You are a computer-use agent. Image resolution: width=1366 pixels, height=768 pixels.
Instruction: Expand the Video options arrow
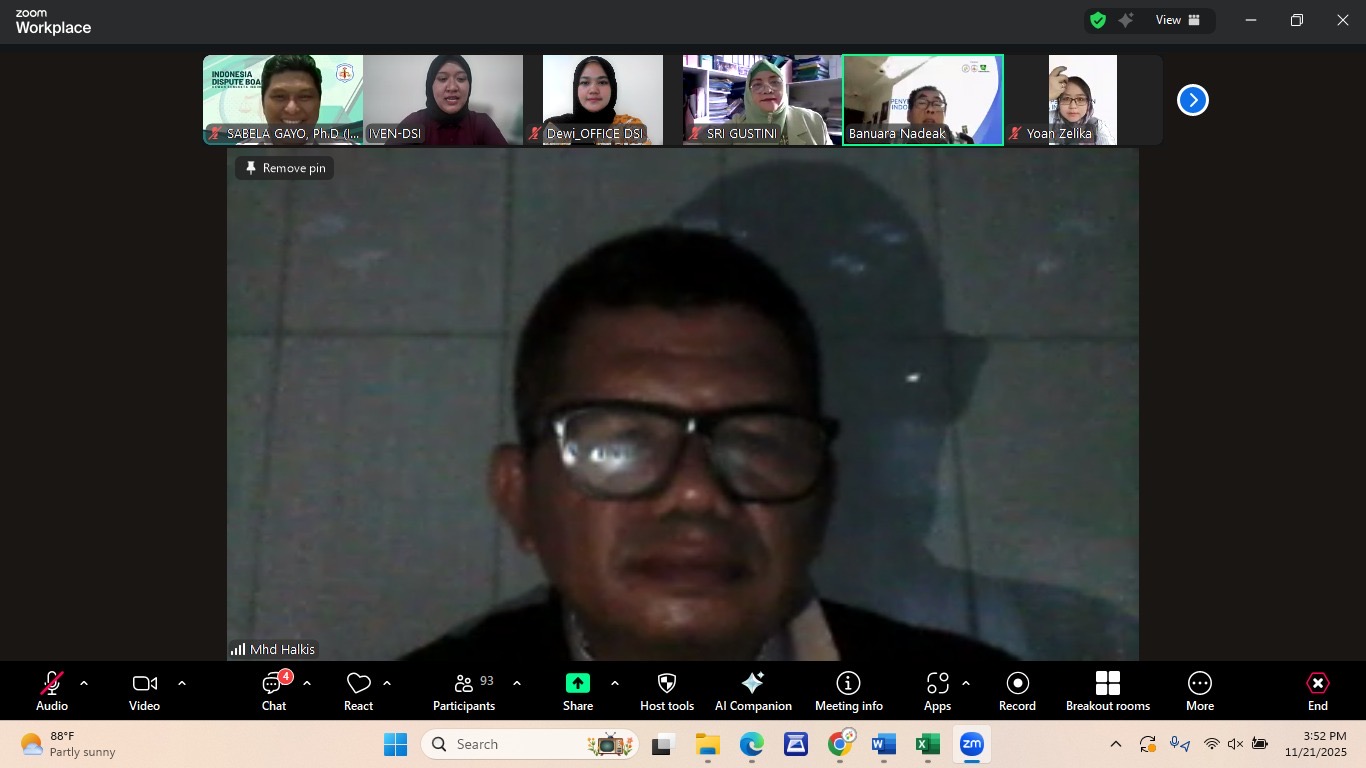pyautogui.click(x=182, y=684)
